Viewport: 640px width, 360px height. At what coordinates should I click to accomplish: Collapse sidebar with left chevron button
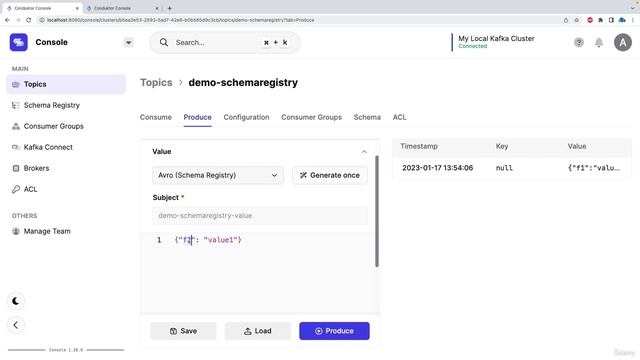coord(16,325)
